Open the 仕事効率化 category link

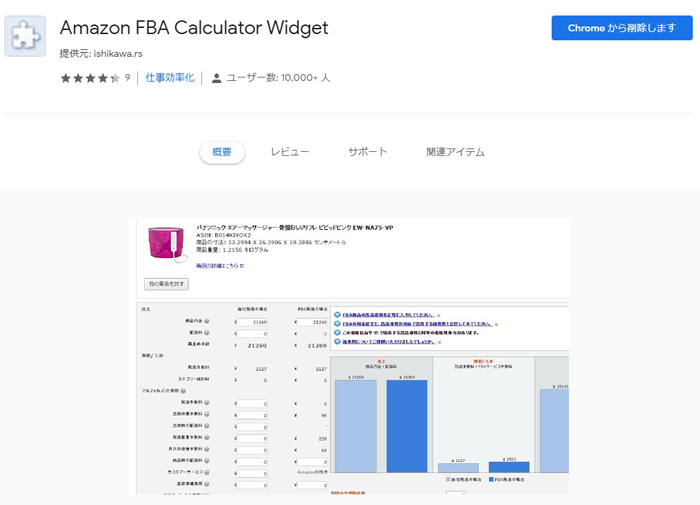(170, 78)
